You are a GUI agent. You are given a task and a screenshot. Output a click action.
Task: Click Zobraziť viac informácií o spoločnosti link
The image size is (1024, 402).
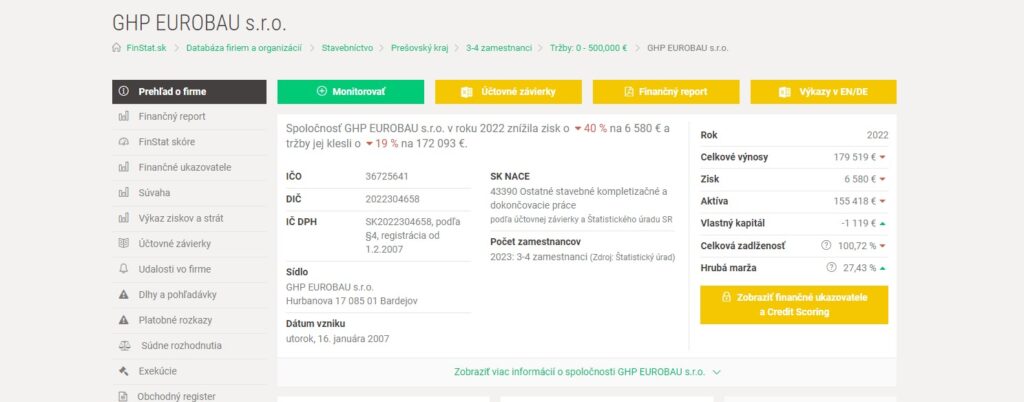tap(580, 372)
